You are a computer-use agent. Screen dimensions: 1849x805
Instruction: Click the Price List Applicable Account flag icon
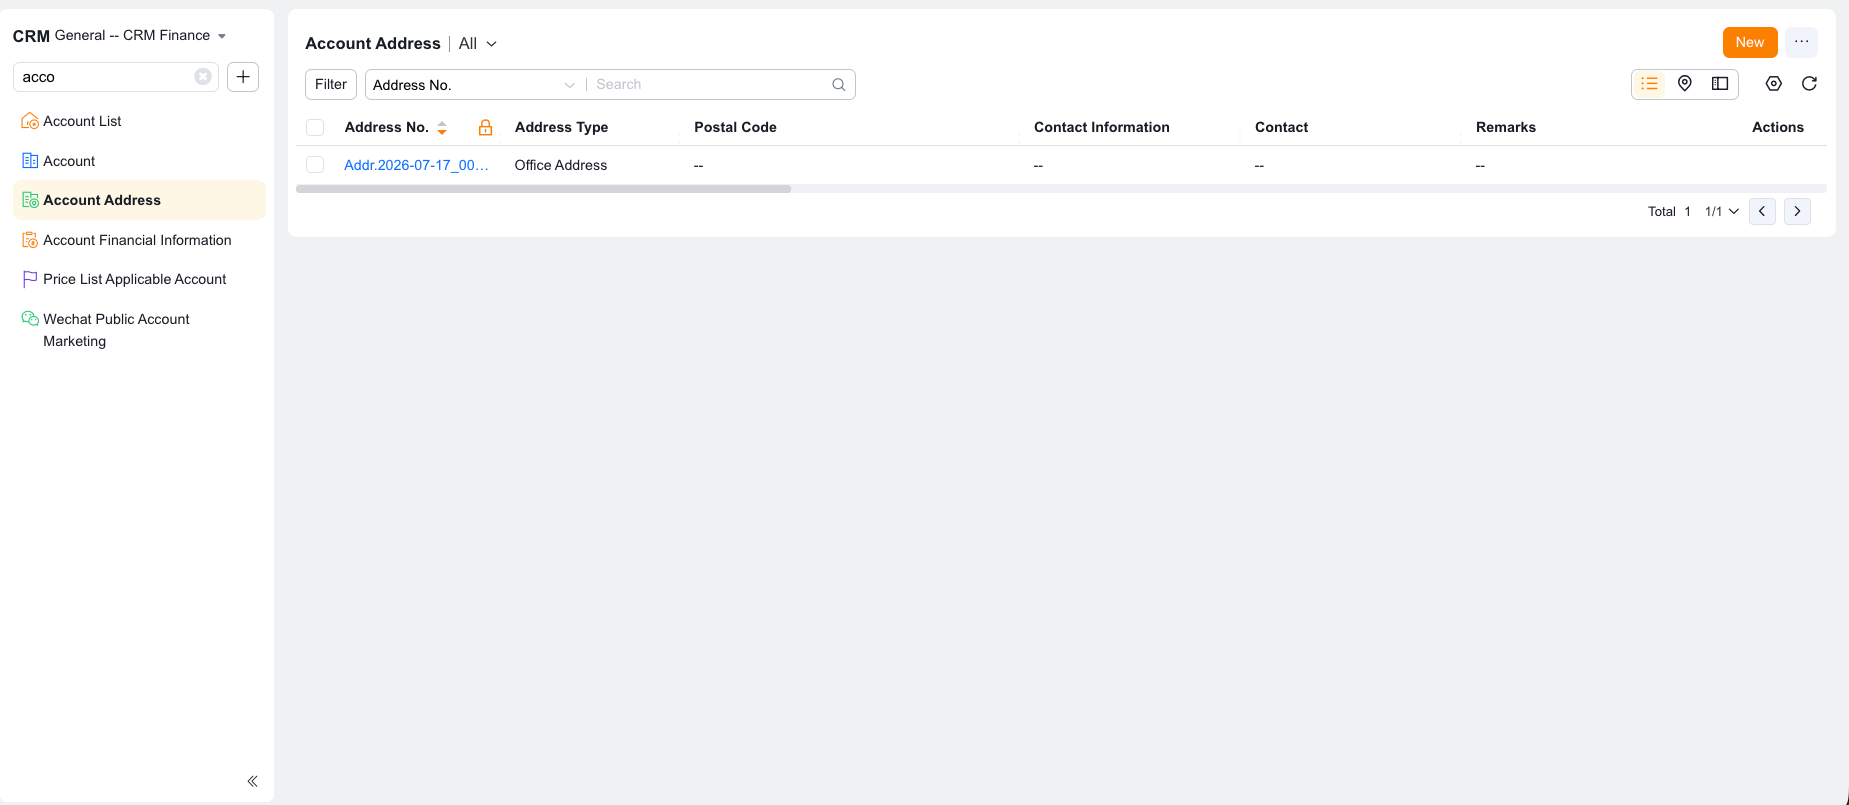coord(30,279)
